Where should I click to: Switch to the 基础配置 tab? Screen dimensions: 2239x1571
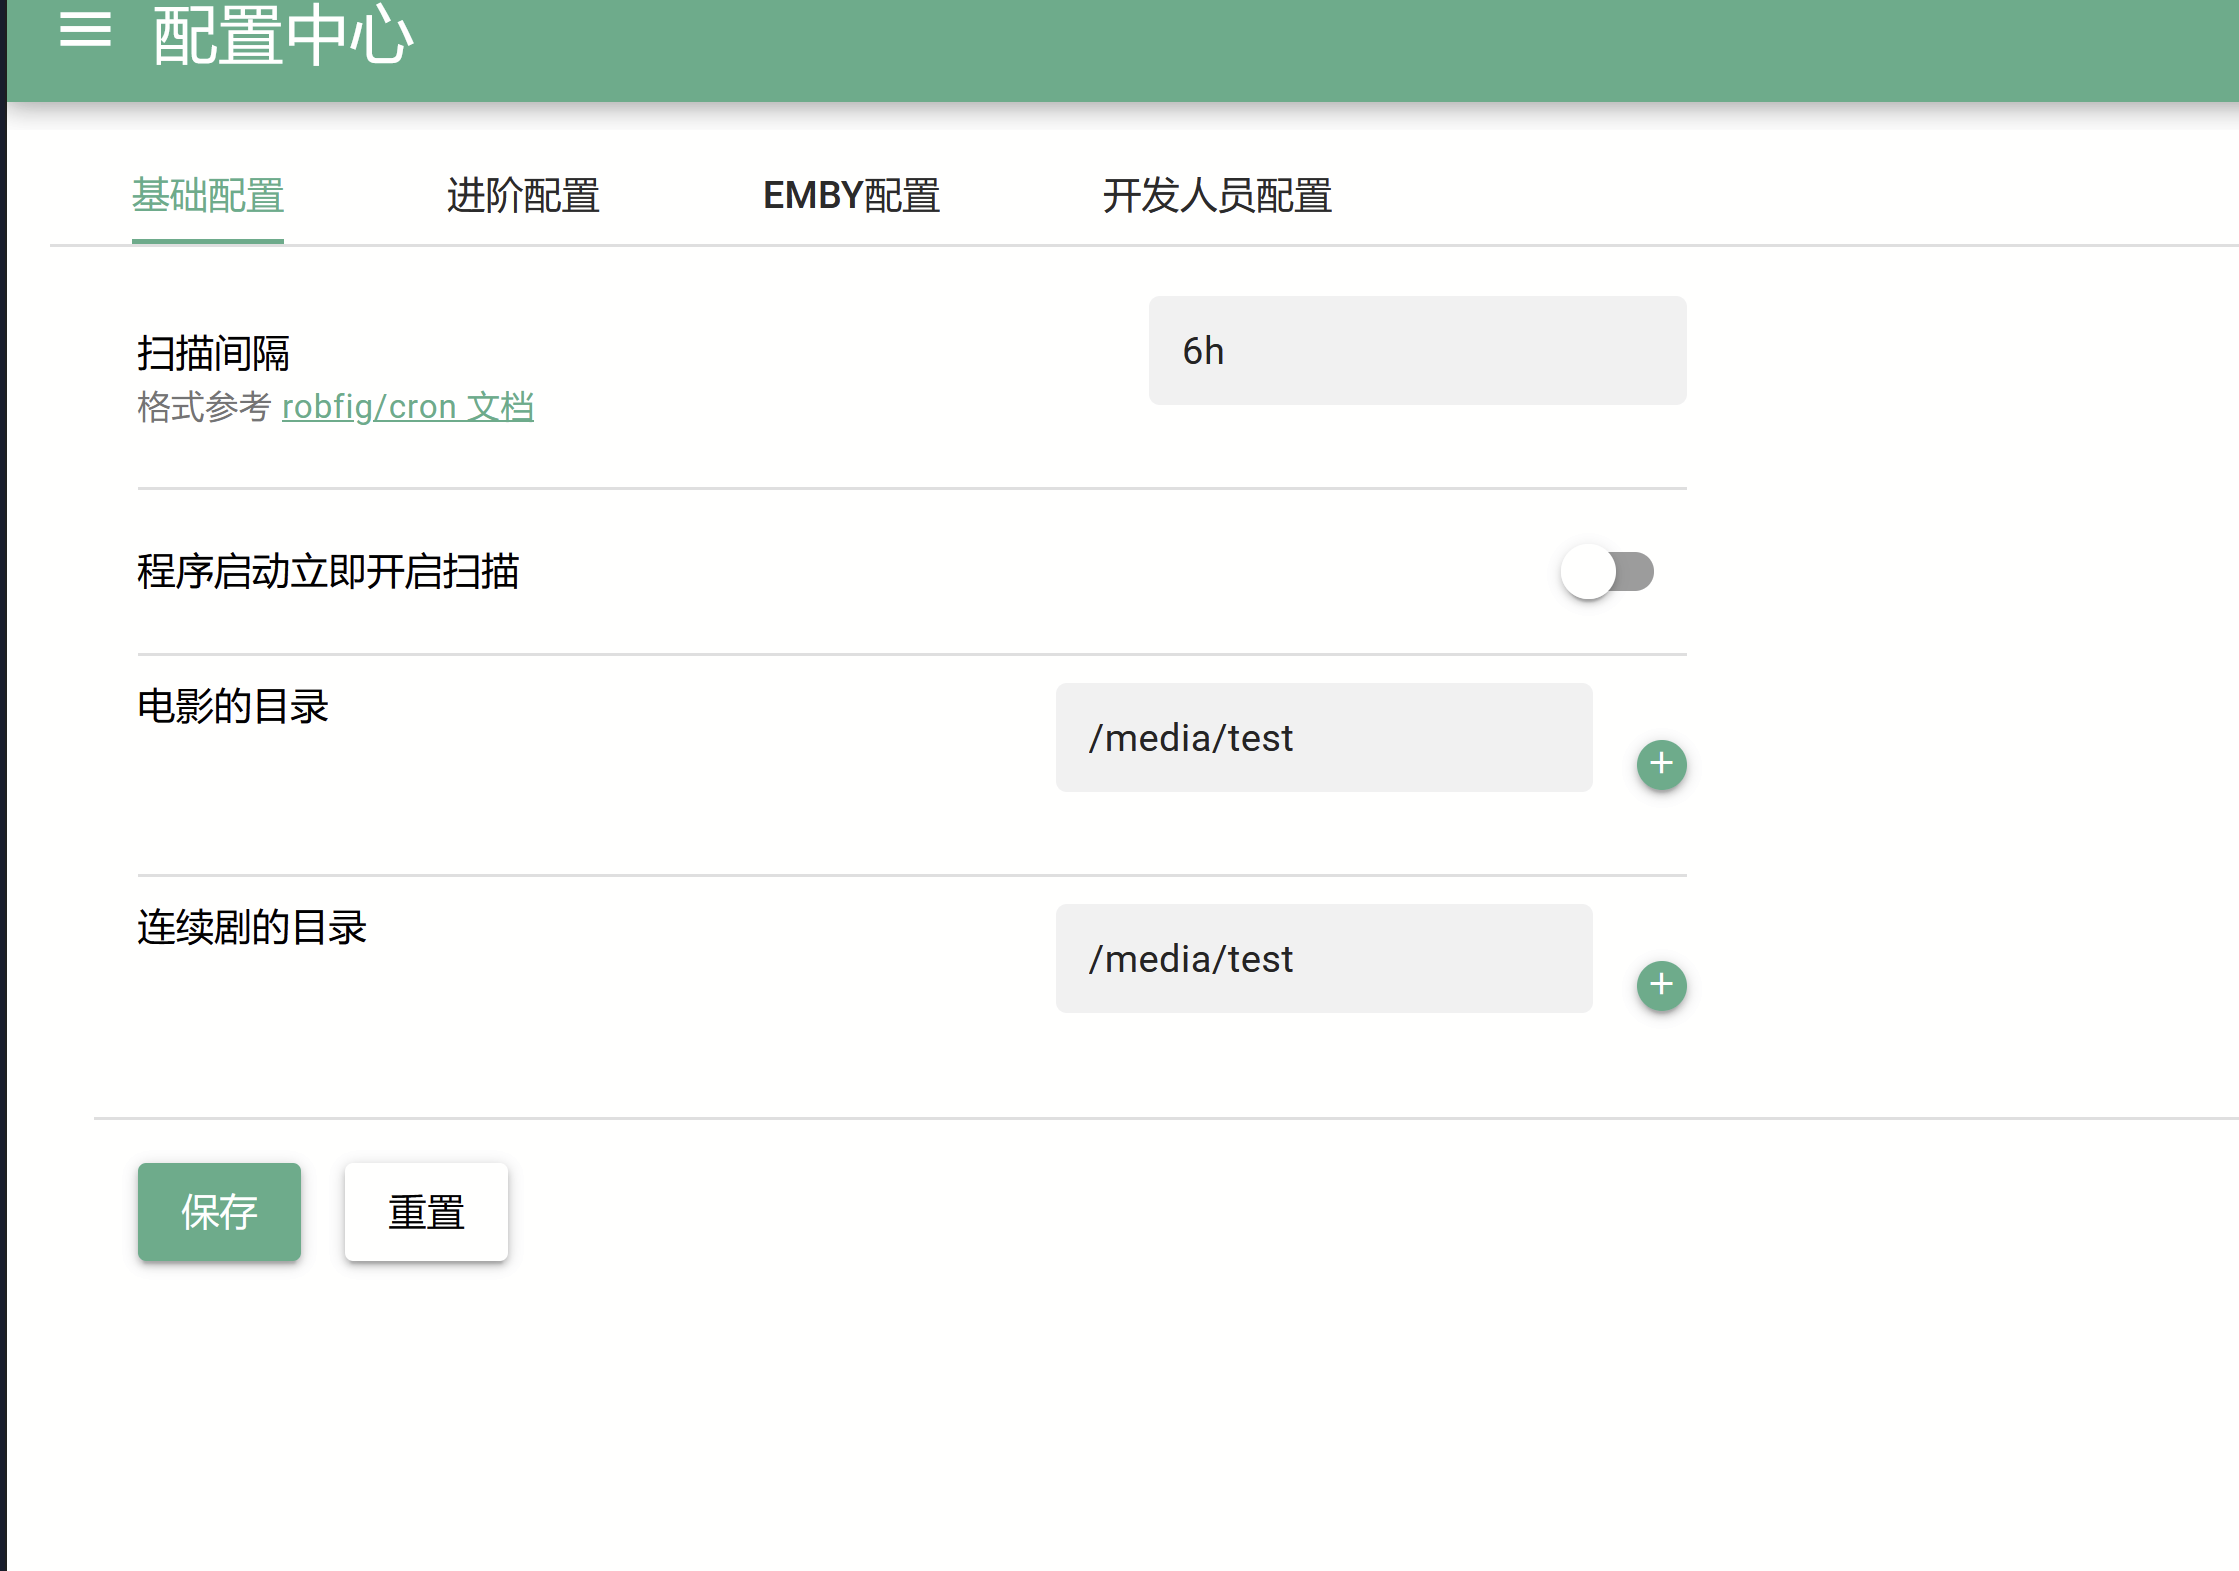click(x=207, y=196)
